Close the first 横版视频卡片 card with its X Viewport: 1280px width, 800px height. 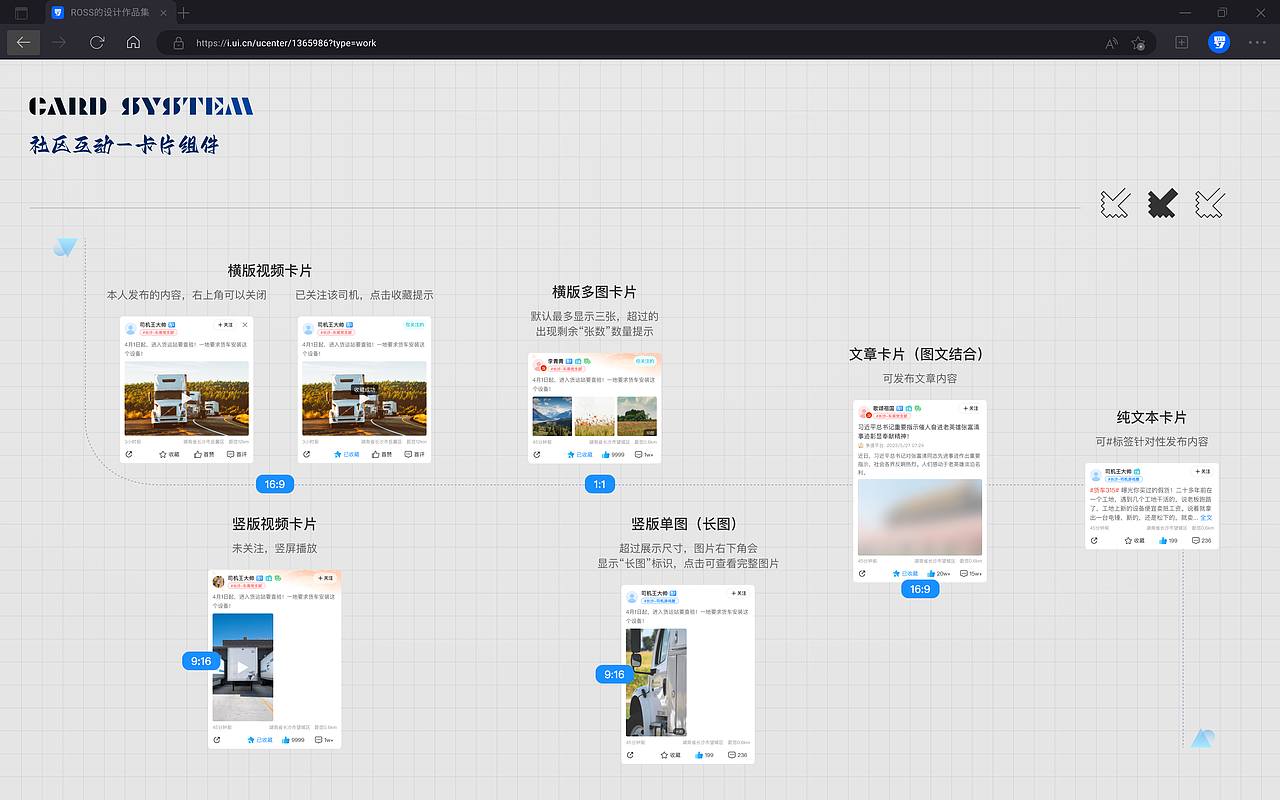pos(246,325)
